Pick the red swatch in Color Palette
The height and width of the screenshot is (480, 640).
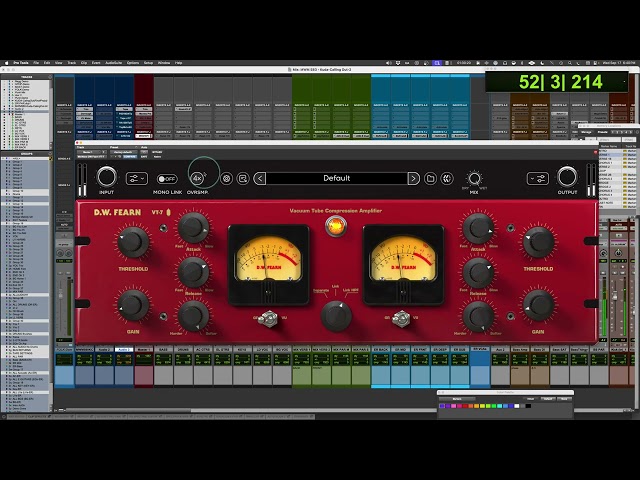[x=465, y=406]
